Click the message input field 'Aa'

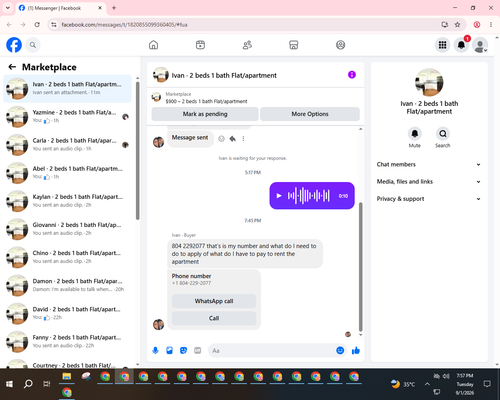tap(272, 351)
